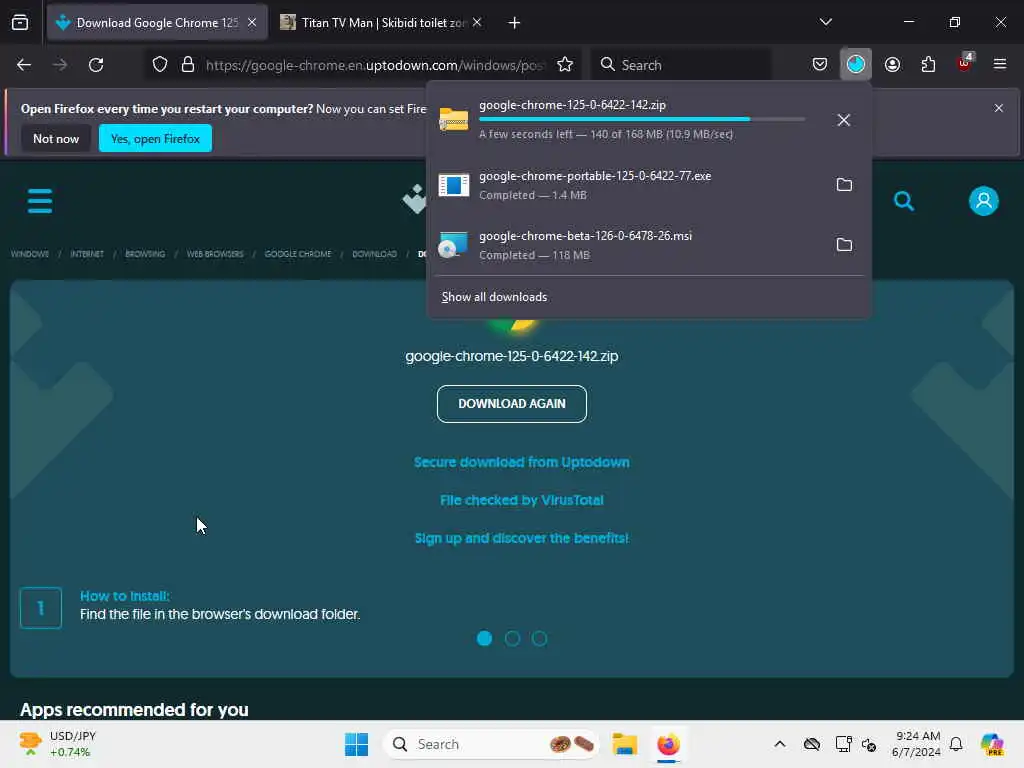The image size is (1024, 768).
Task: Expand the list all tabs chevron
Action: 825,22
